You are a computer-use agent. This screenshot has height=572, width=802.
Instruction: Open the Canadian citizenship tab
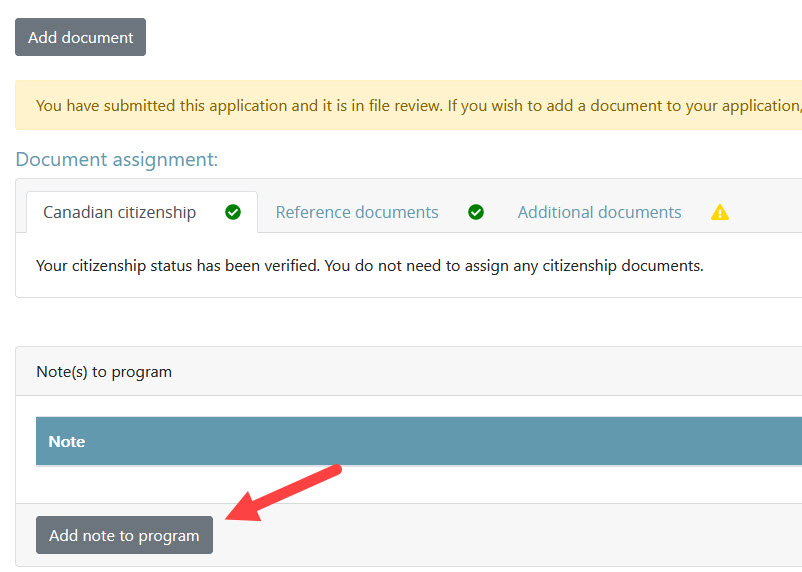point(119,212)
